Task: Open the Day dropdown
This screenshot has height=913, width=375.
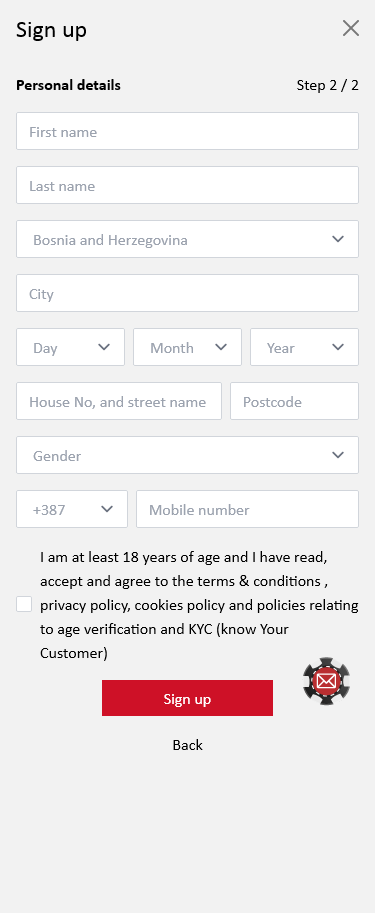Action: 70,348
